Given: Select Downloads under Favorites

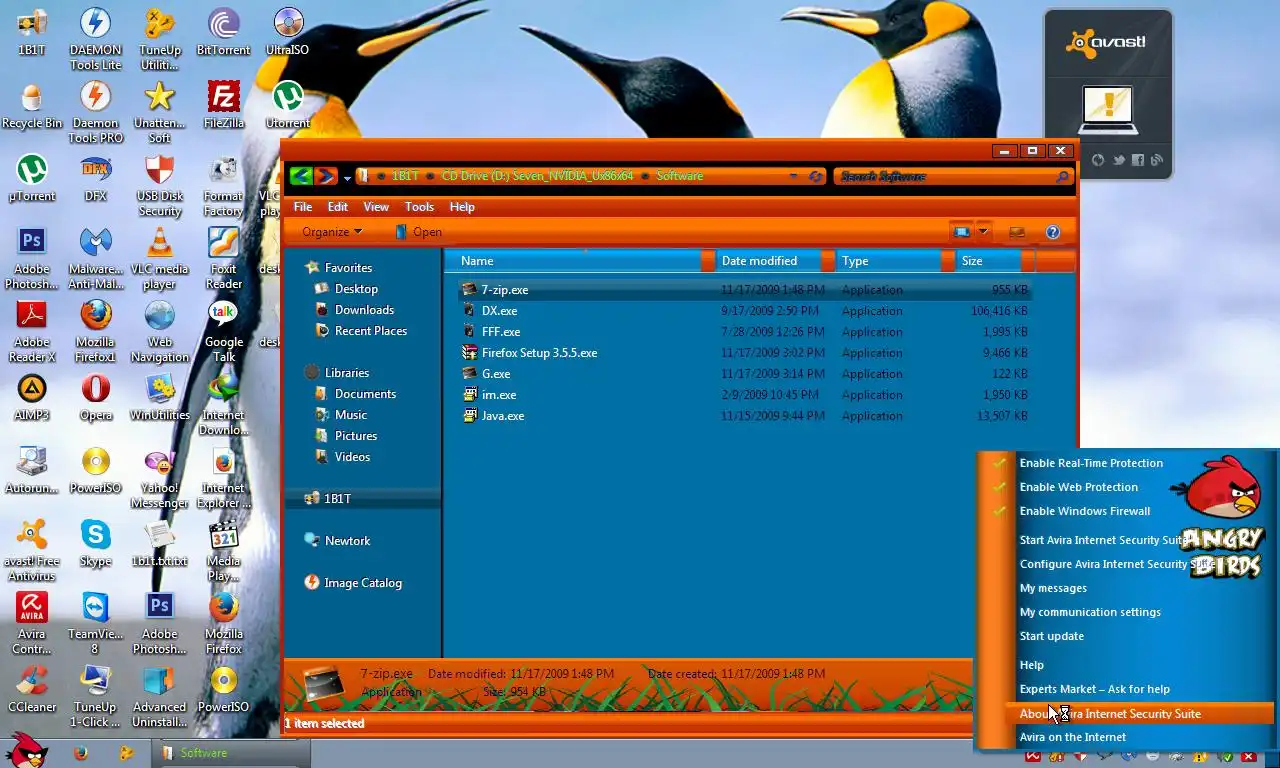Looking at the screenshot, I should (x=364, y=310).
